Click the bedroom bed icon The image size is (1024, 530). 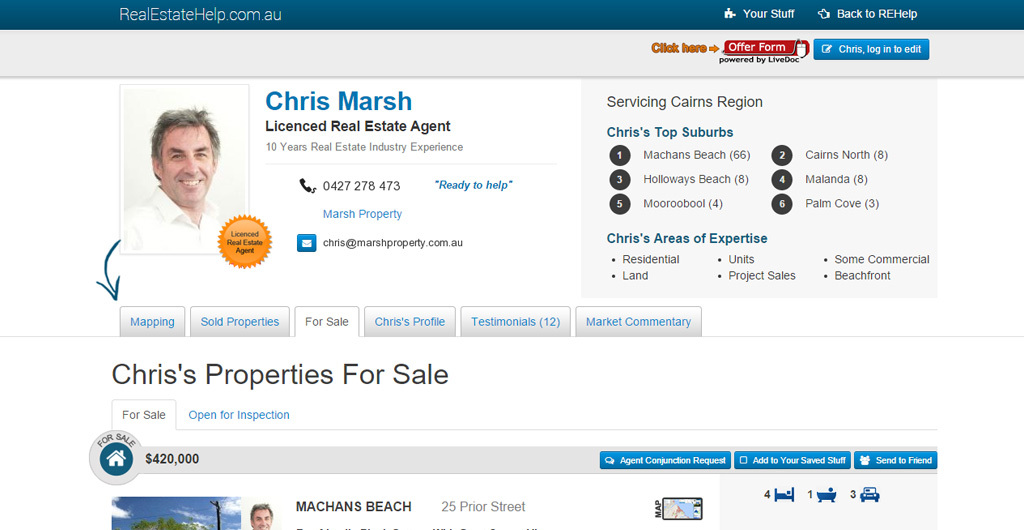pos(784,495)
